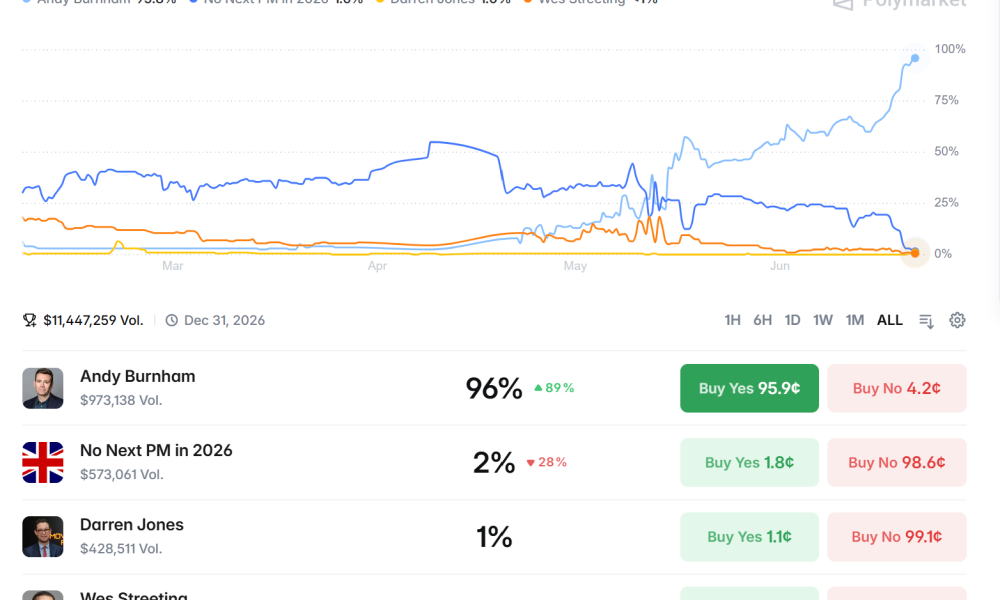The height and width of the screenshot is (600, 1000).
Task: Open Darren Jones's profile photo
Action: [x=43, y=537]
